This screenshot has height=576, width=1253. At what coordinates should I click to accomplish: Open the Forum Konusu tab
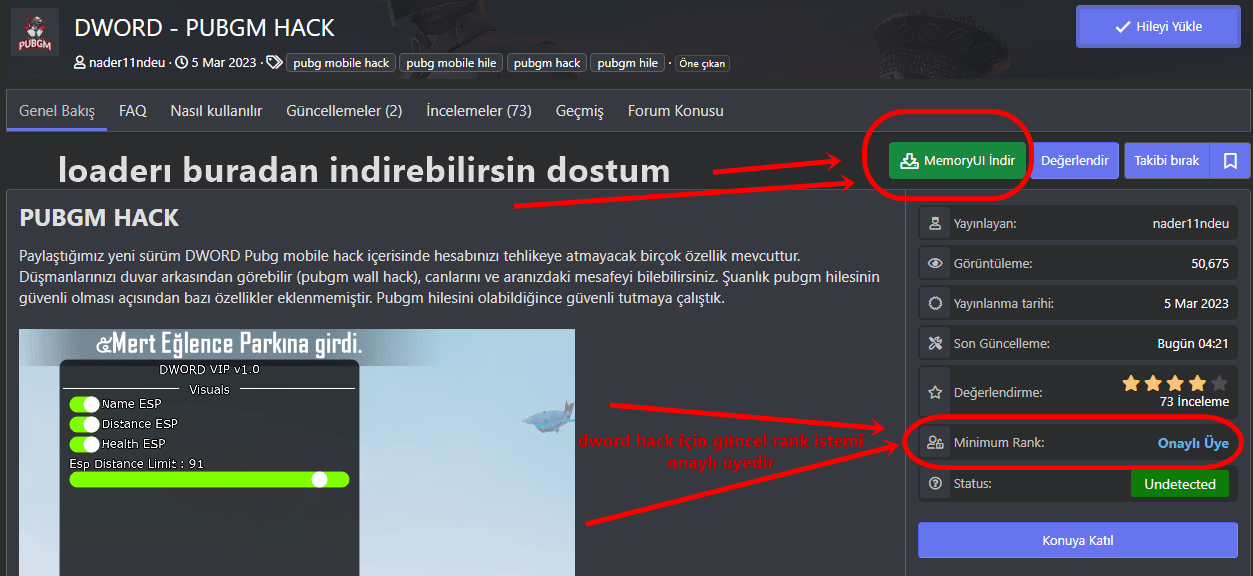(x=676, y=111)
